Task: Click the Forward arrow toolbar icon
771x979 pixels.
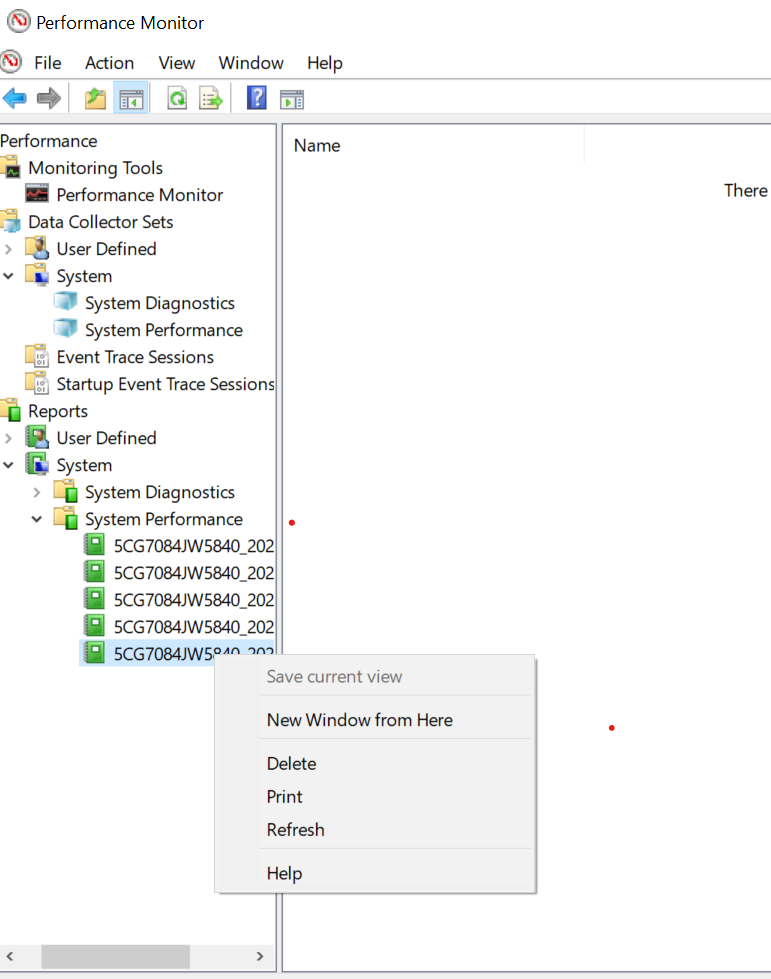Action: [48, 98]
